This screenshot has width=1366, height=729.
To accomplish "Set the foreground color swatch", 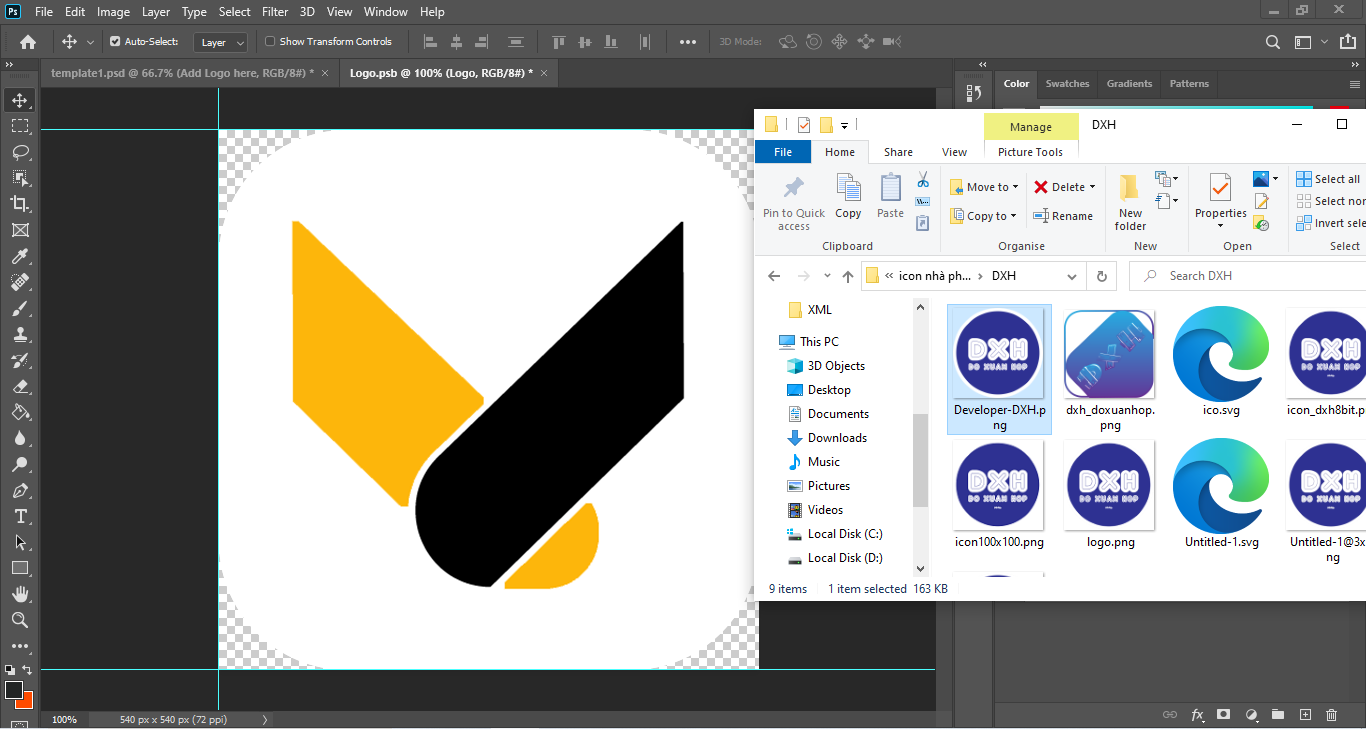I will click(13, 690).
